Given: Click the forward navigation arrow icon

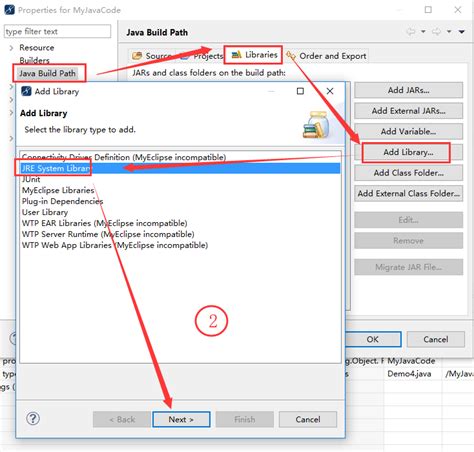Looking at the screenshot, I should pyautogui.click(x=436, y=32).
